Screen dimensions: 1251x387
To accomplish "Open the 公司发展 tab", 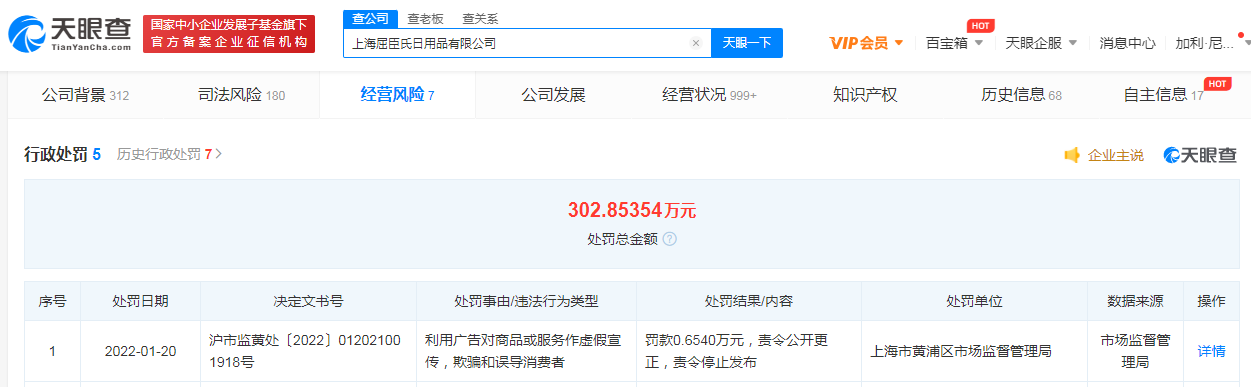I will [x=553, y=96].
